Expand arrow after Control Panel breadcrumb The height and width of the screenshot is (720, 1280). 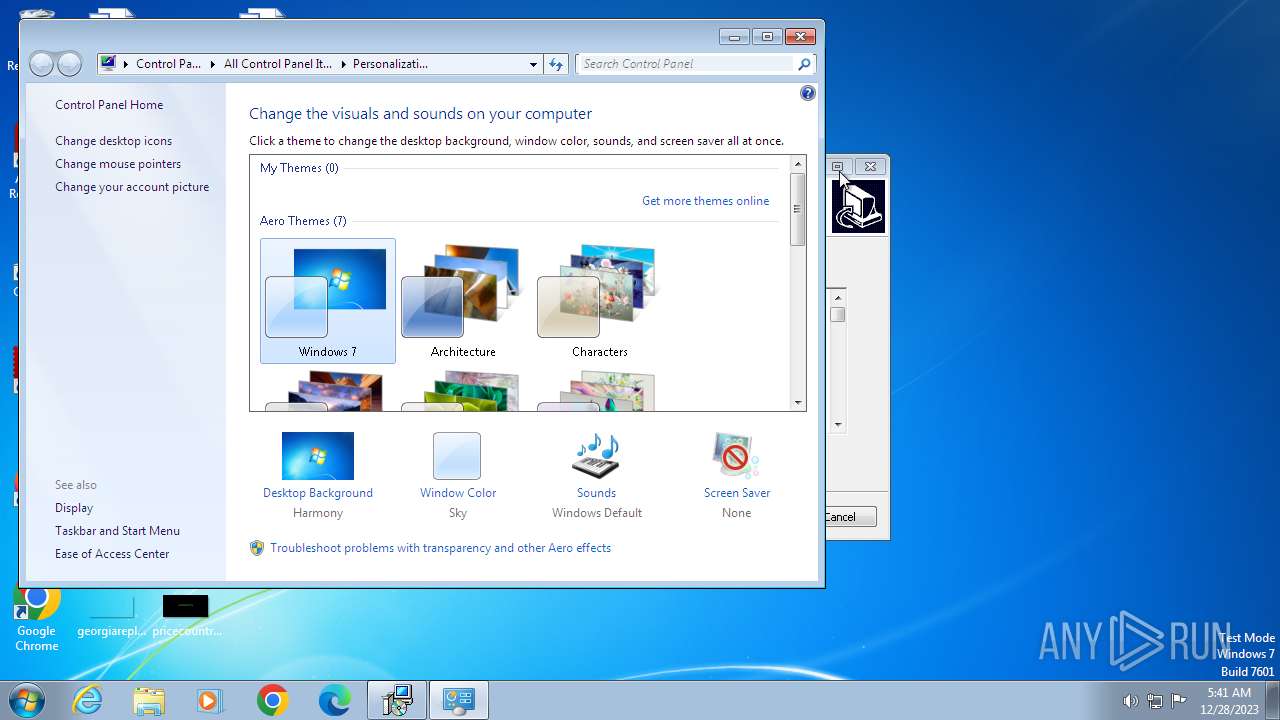212,64
